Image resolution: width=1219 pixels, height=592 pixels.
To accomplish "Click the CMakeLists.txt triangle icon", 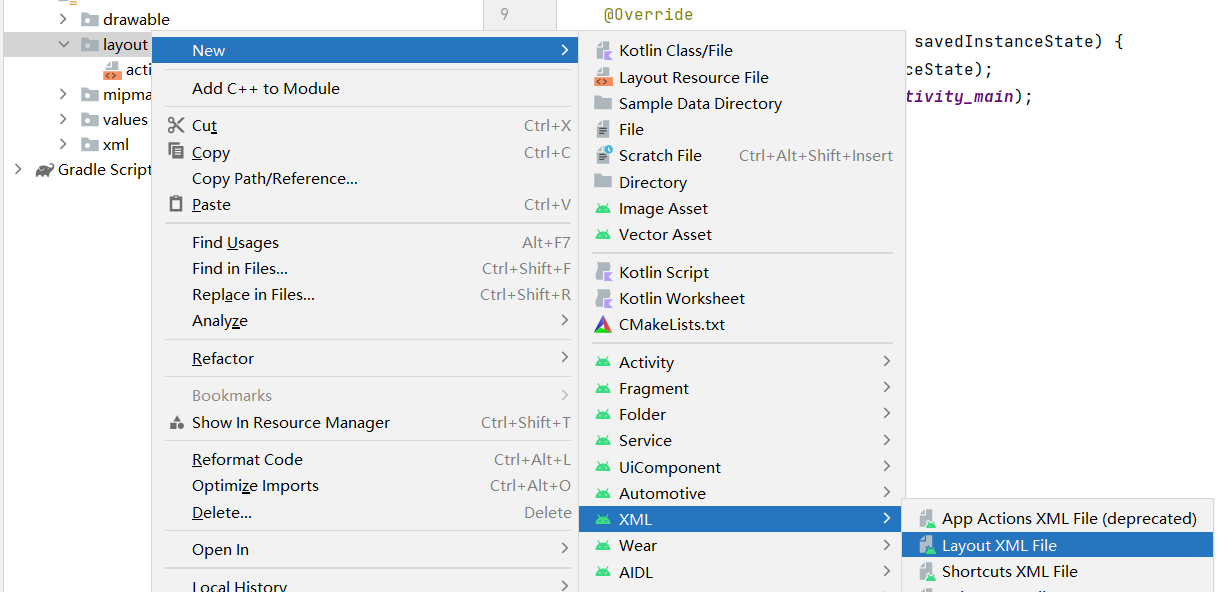I will tap(603, 324).
